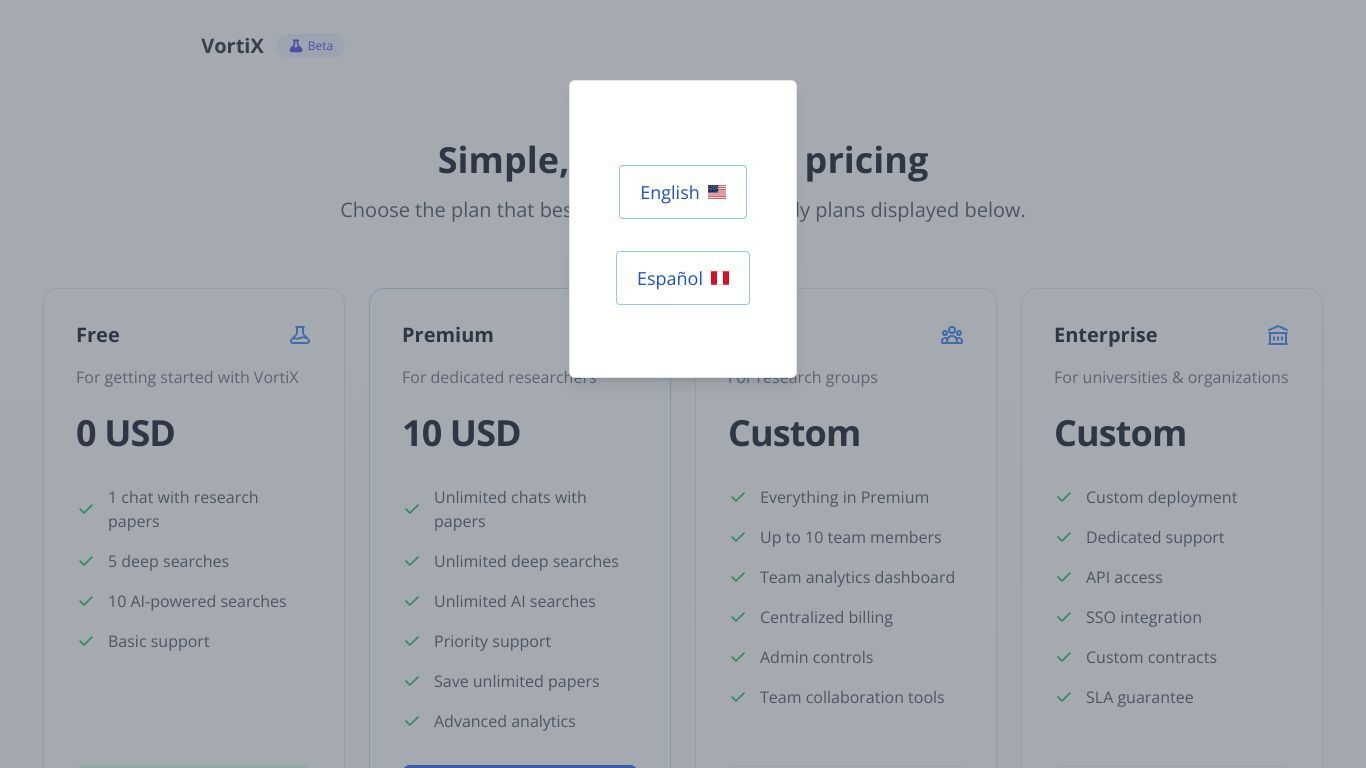Click checkmark next to API access
The height and width of the screenshot is (768, 1366).
1064,577
